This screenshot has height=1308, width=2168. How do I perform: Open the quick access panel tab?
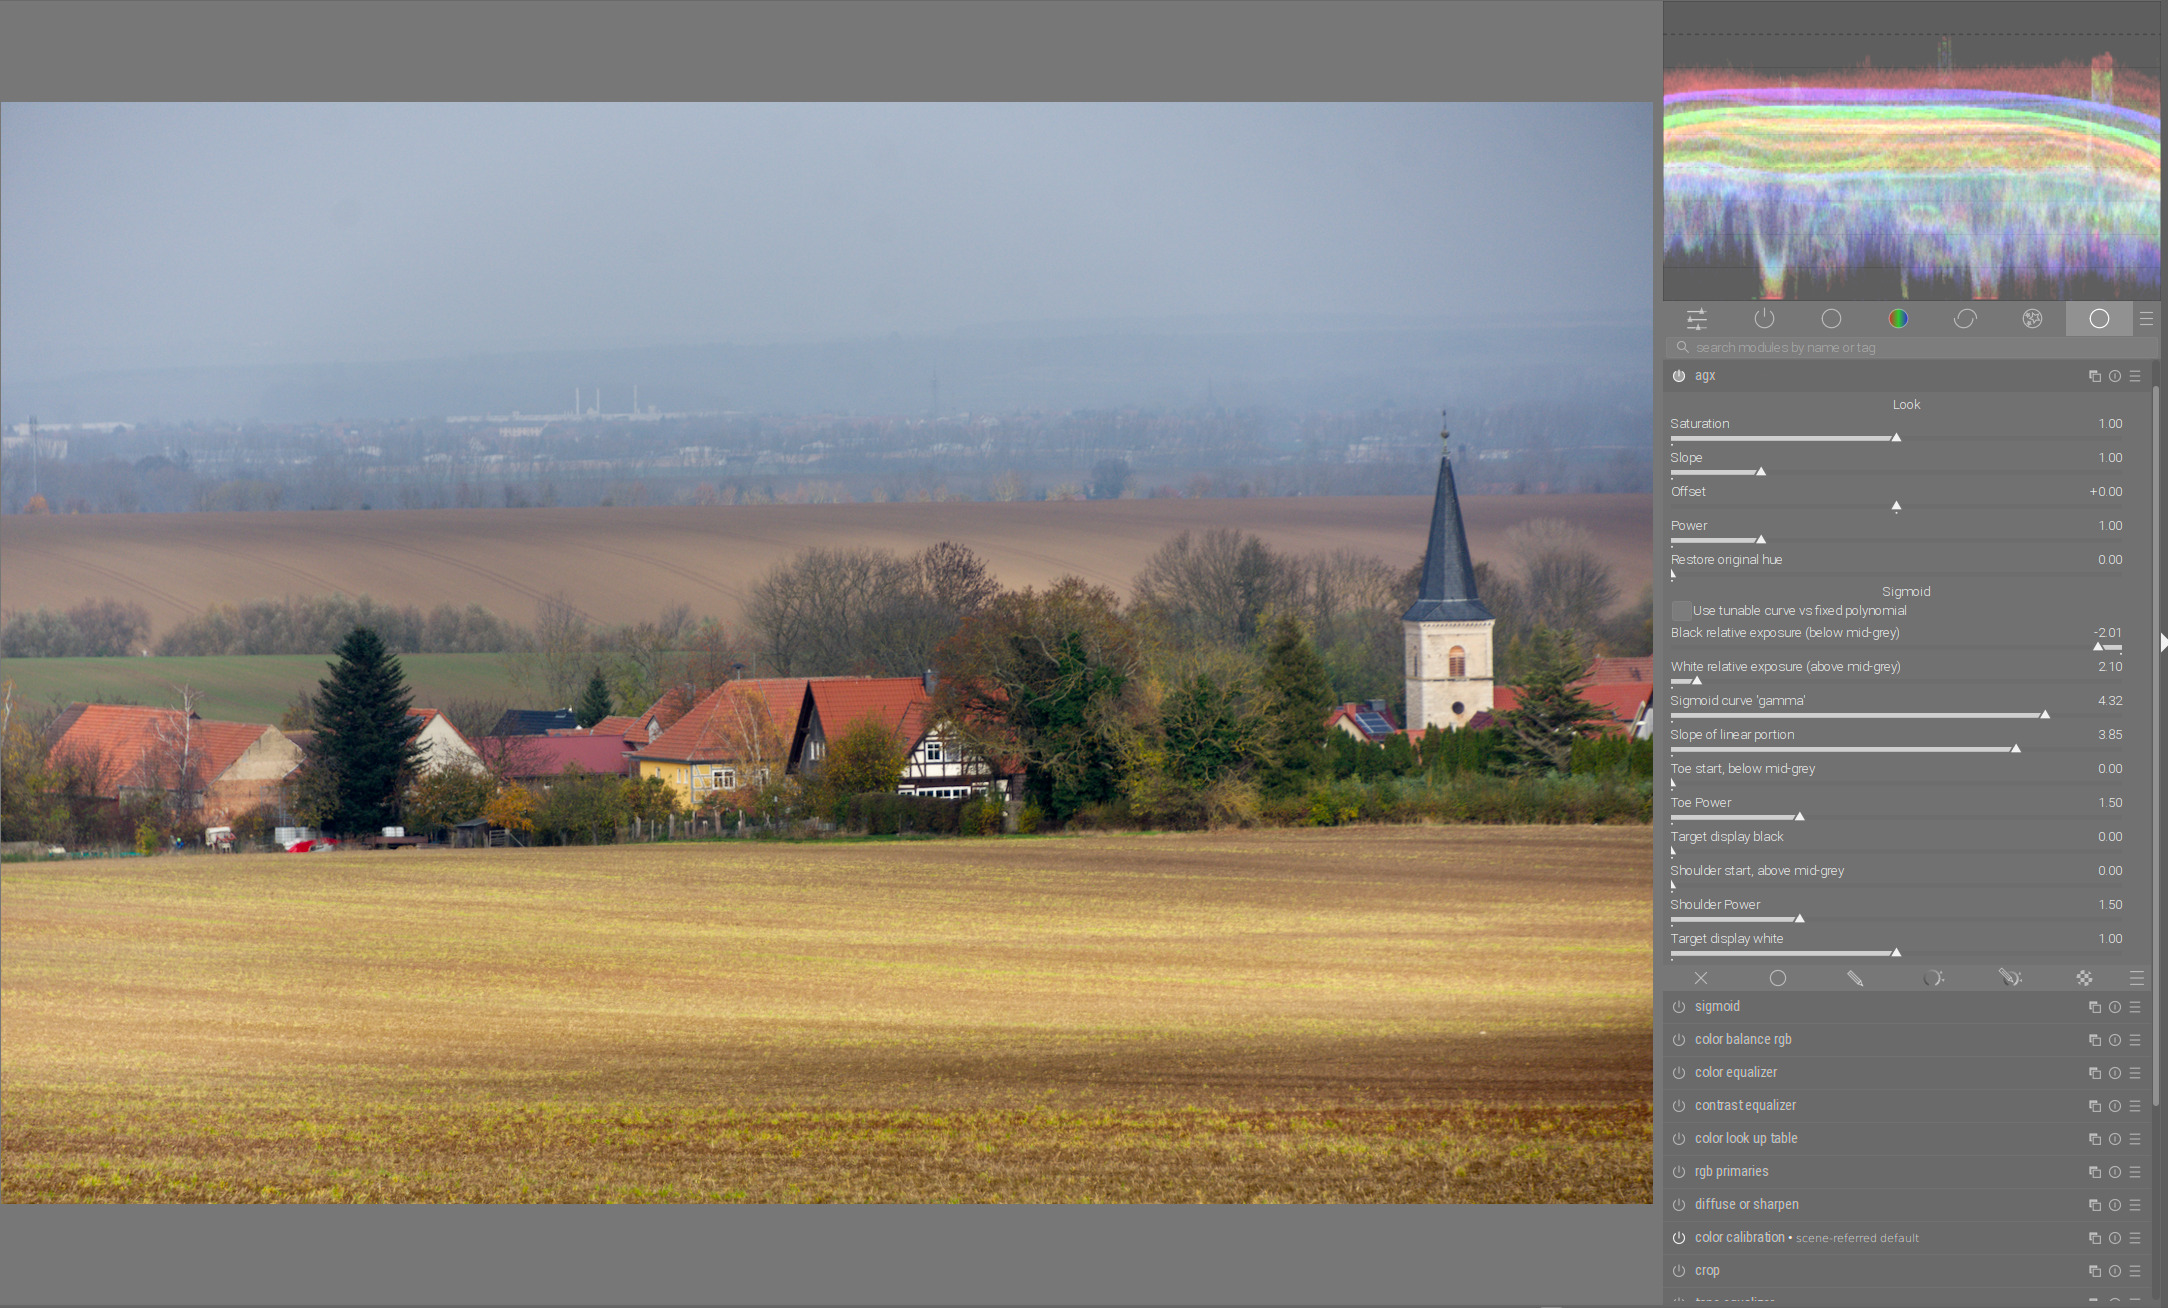1697,319
